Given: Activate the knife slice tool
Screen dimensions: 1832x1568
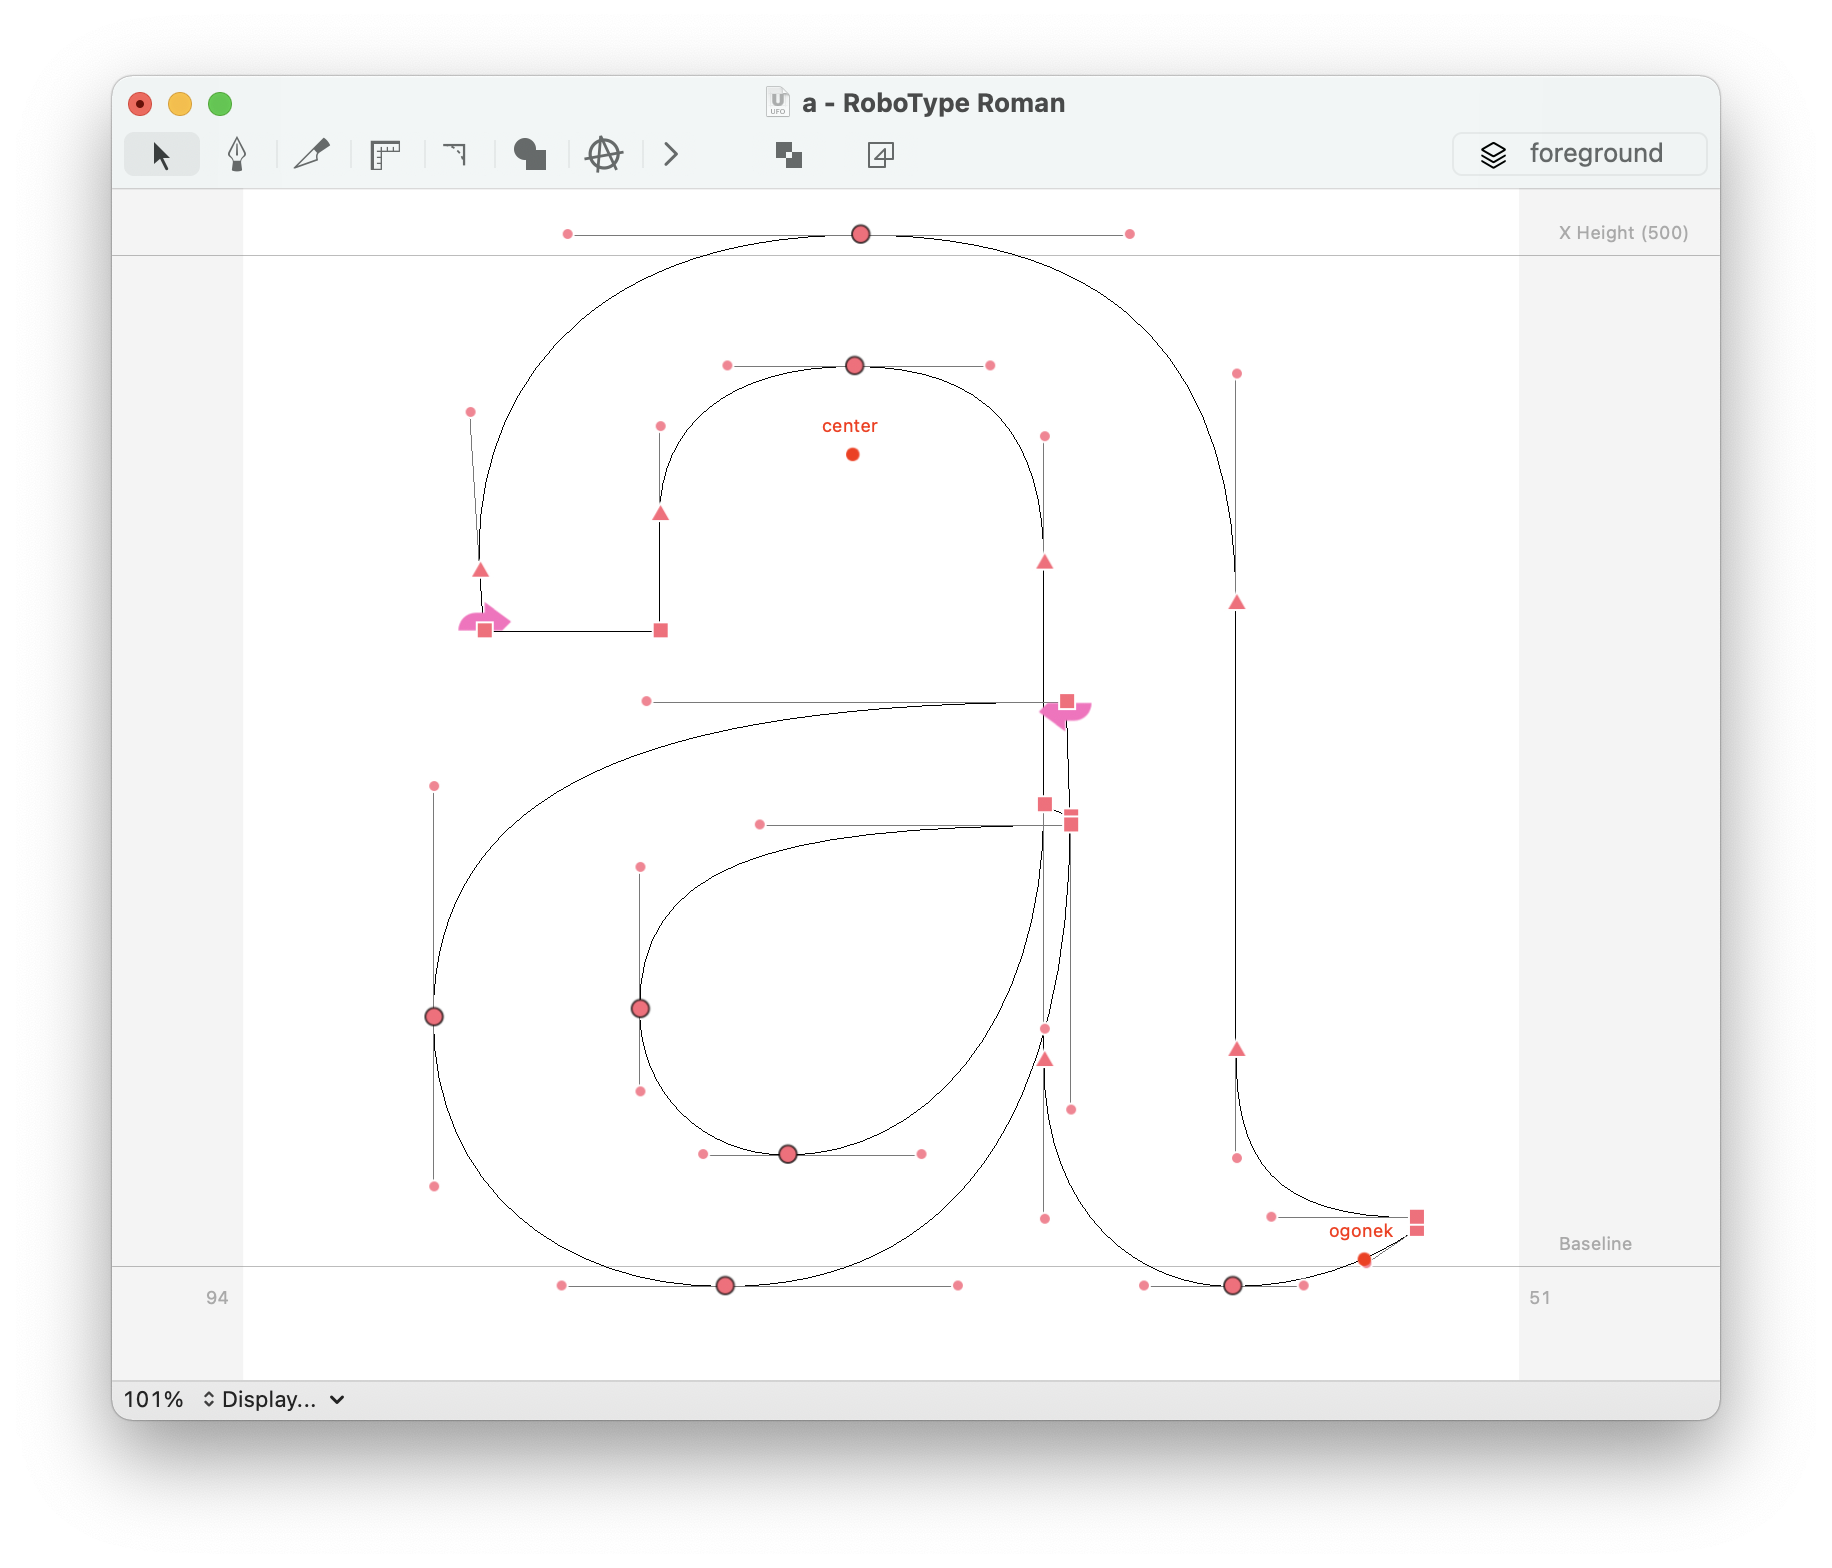Looking at the screenshot, I should click(312, 155).
